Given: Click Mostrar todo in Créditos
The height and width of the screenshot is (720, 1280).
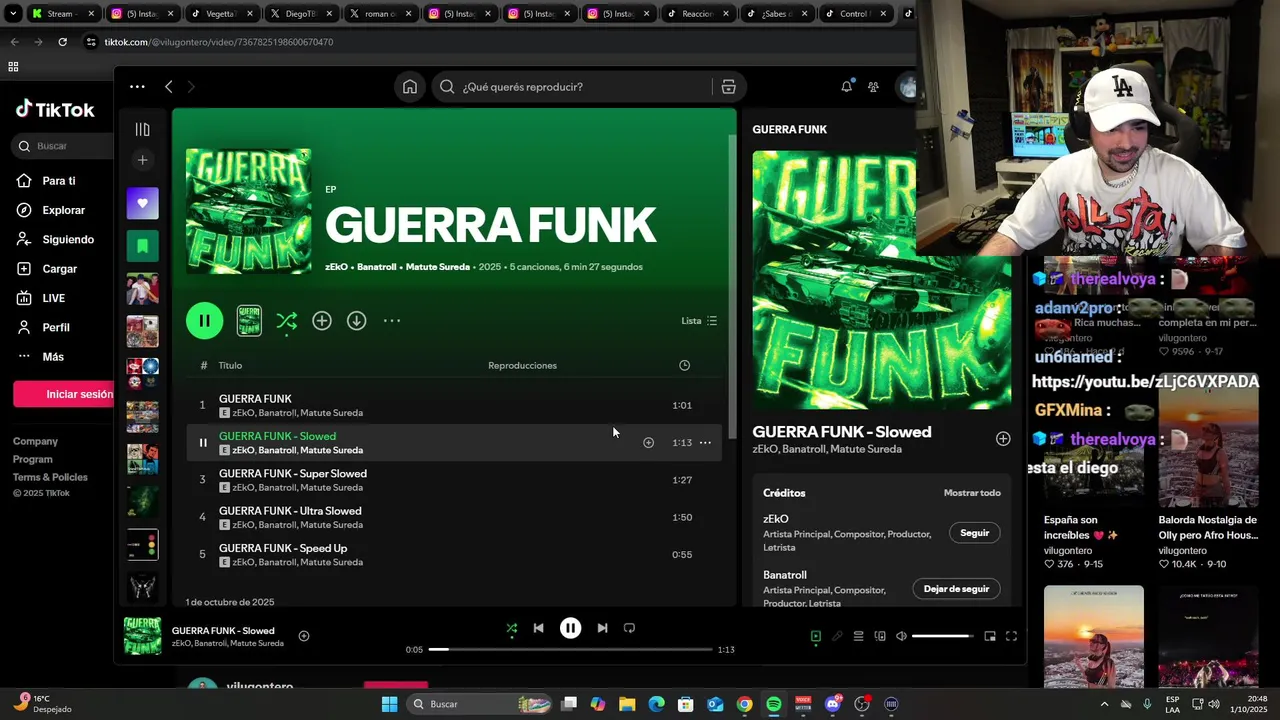Looking at the screenshot, I should tap(972, 493).
